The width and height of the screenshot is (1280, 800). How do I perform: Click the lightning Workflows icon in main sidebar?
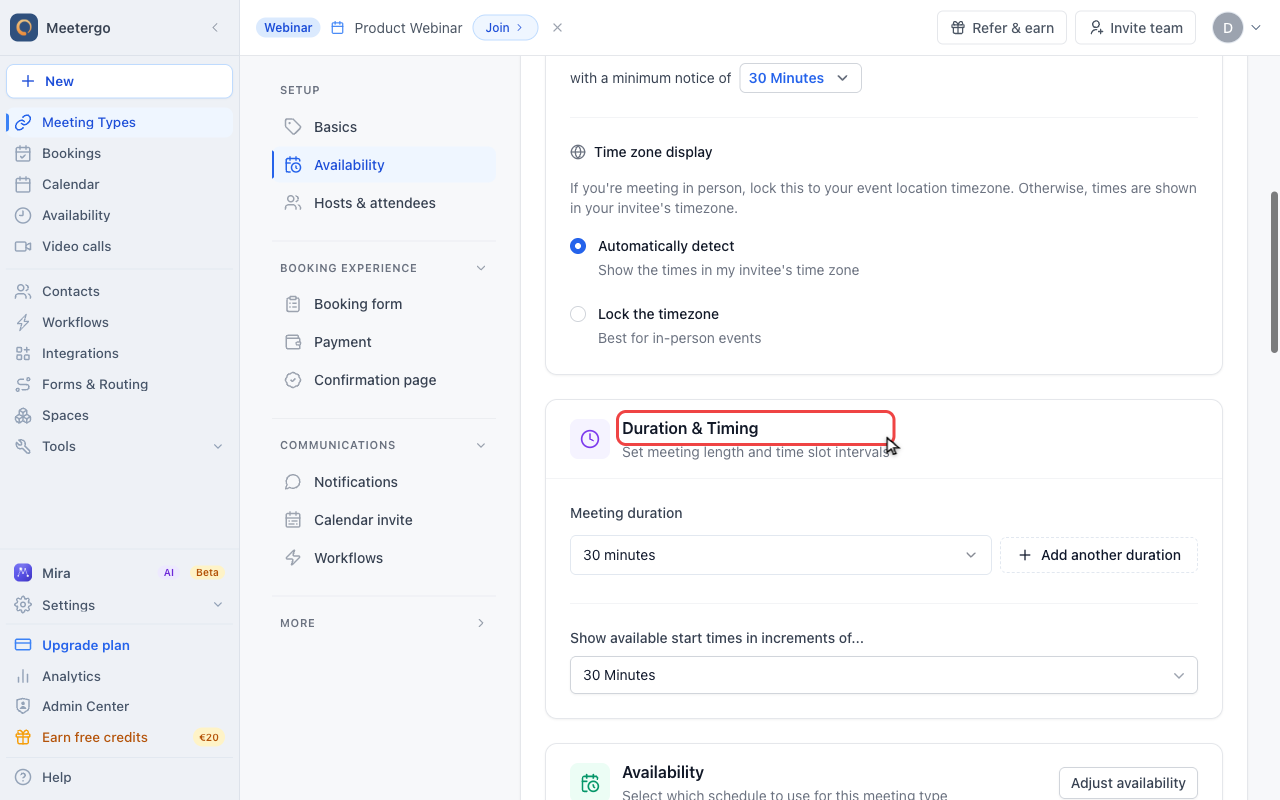(x=23, y=322)
